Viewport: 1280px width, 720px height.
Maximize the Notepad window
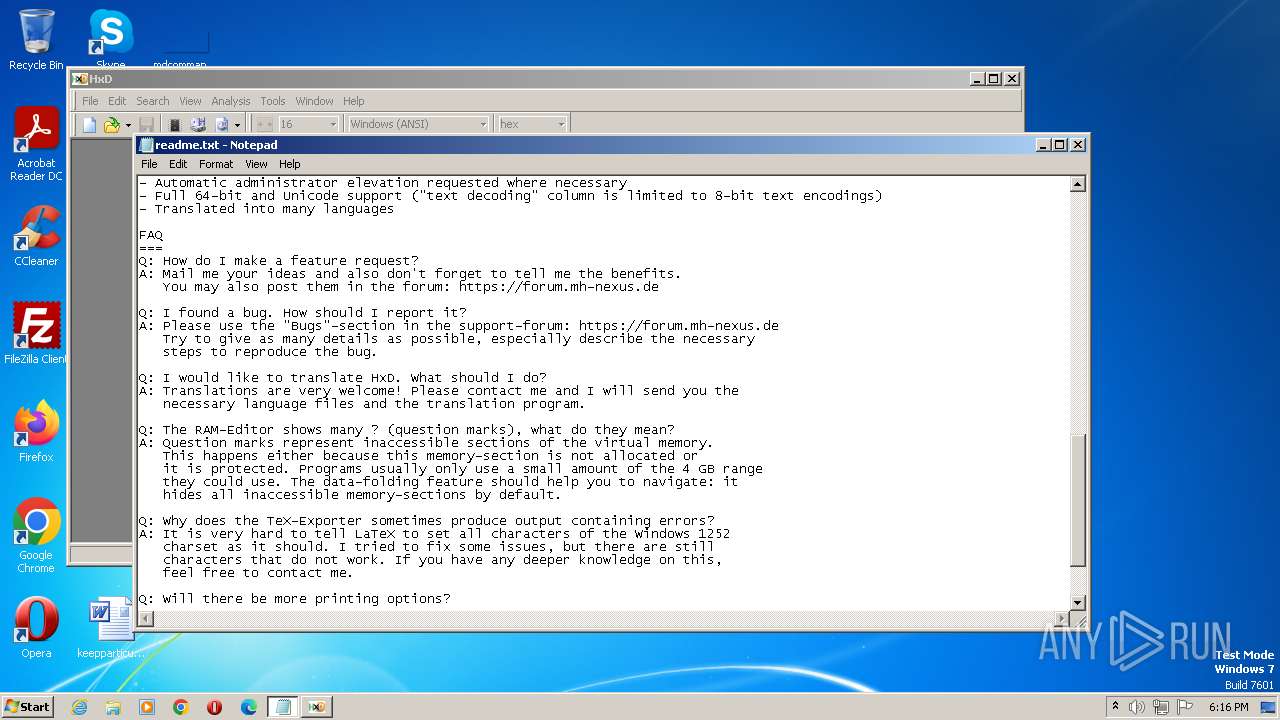tap(1060, 145)
